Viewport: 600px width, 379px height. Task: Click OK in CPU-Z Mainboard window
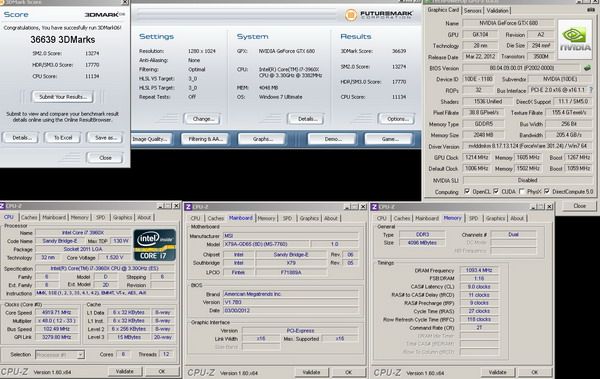(x=349, y=372)
